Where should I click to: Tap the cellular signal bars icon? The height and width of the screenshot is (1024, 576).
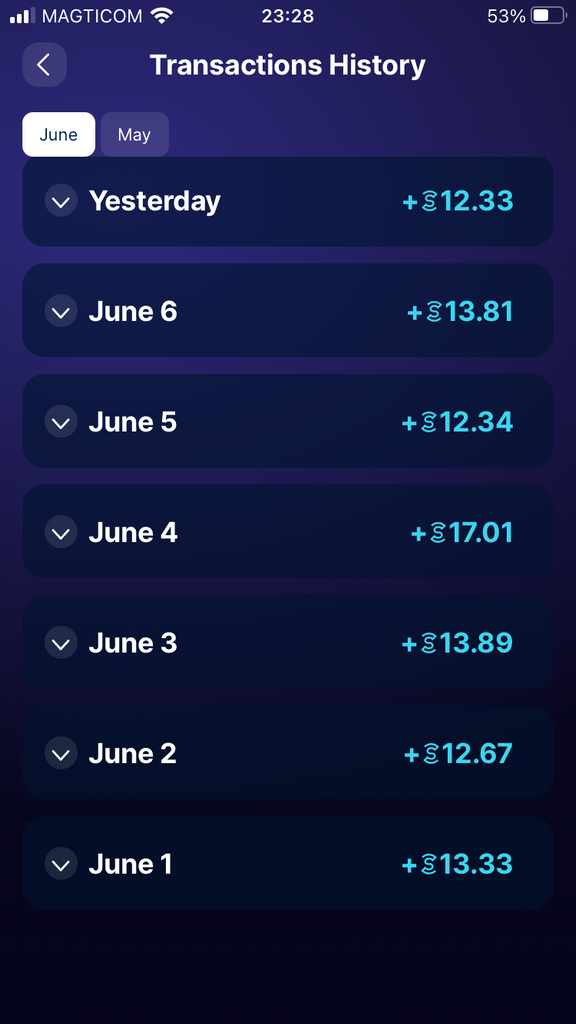click(22, 16)
